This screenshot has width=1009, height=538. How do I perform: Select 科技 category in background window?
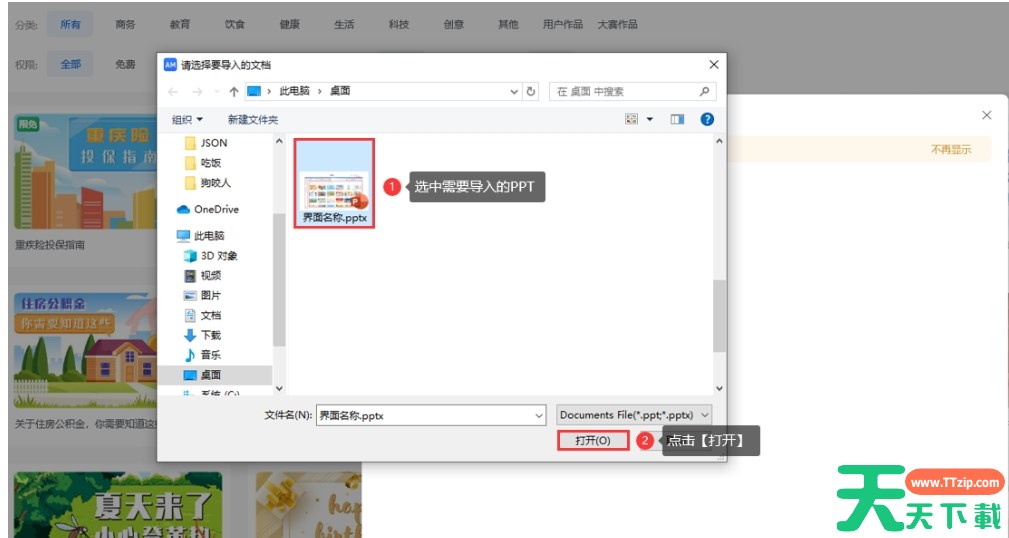coord(398,24)
